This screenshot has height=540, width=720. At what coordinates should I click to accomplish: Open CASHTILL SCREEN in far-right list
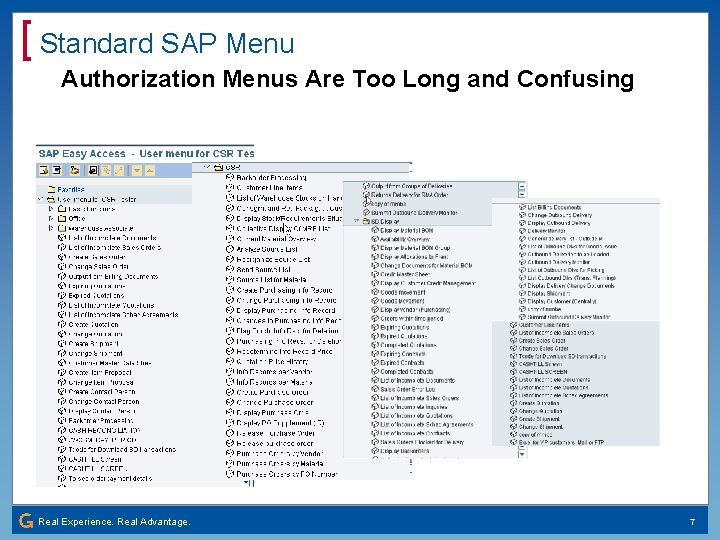tap(543, 372)
